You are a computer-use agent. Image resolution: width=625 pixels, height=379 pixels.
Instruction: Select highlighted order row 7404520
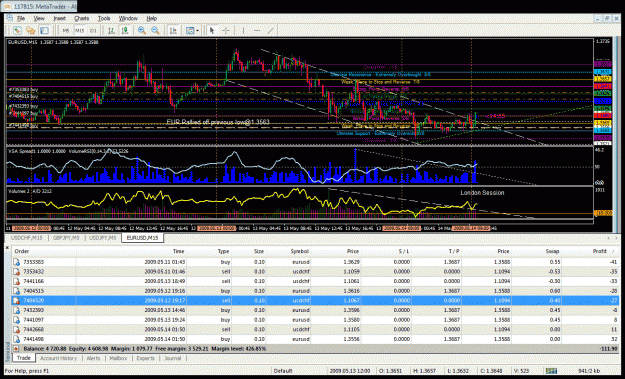pos(315,300)
